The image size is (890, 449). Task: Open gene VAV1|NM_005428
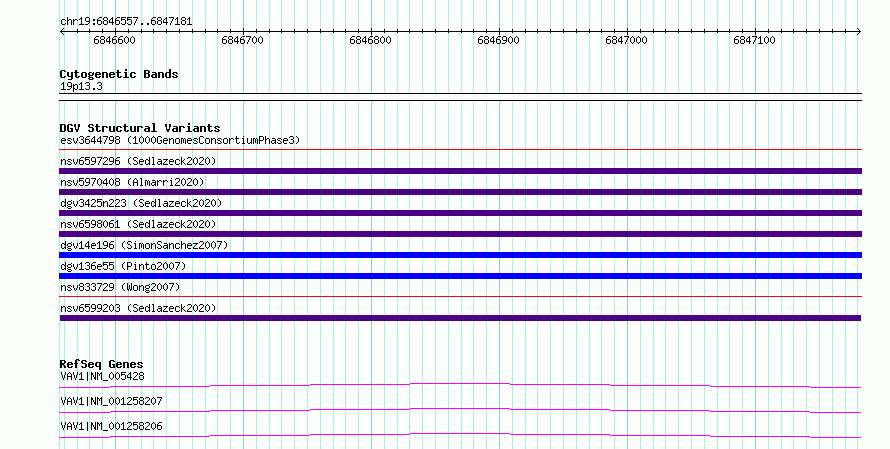coord(102,376)
